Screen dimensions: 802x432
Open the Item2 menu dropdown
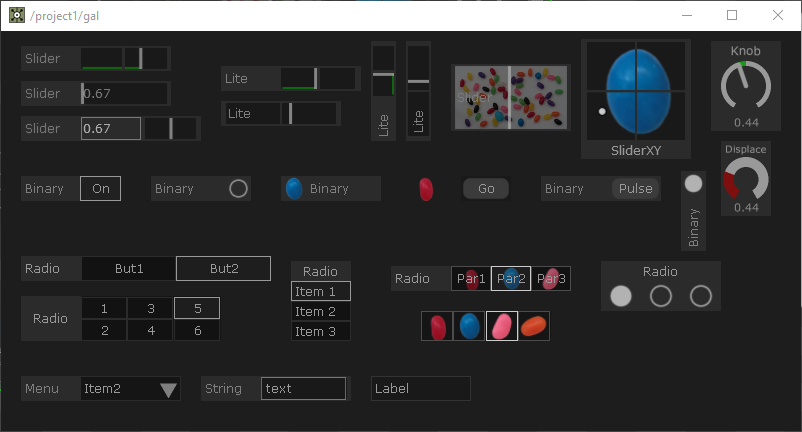pyautogui.click(x=130, y=389)
